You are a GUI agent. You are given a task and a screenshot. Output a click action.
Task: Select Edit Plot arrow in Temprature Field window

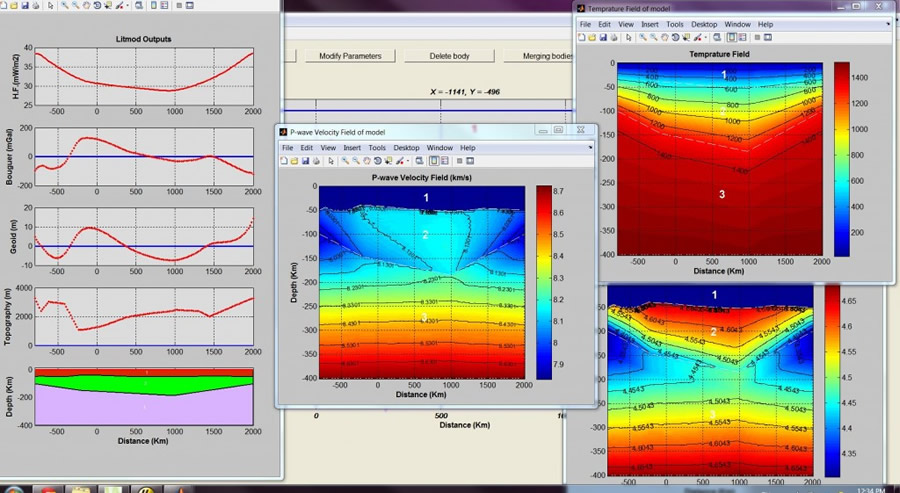[629, 37]
